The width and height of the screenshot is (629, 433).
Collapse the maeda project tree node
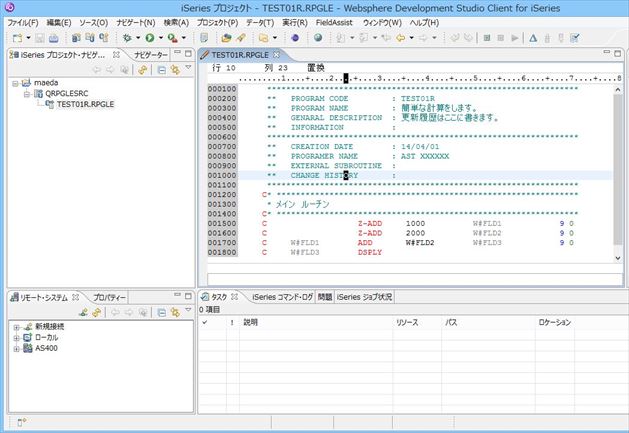click(15, 83)
